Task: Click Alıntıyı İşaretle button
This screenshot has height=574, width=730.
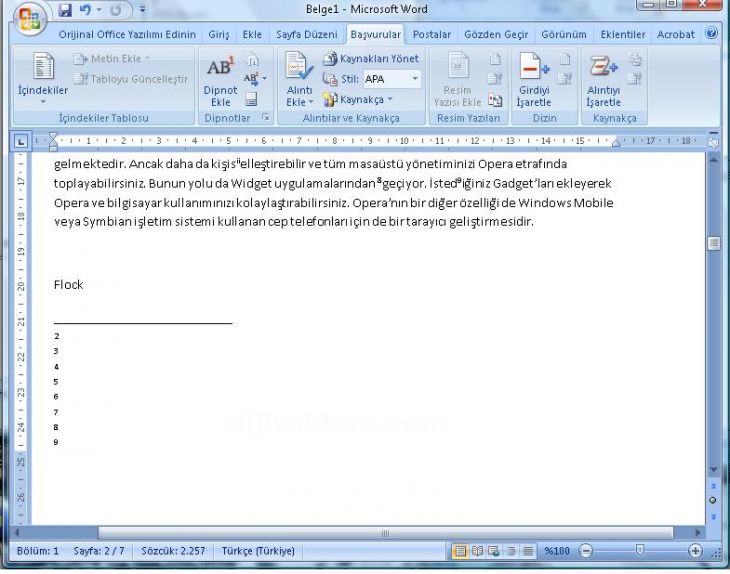Action: pyautogui.click(x=603, y=80)
